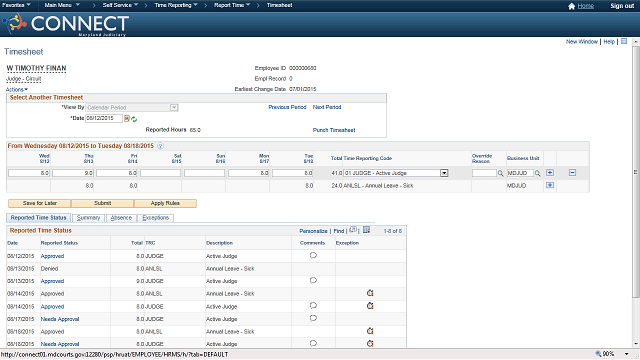Open the Main Menu dropdown
This screenshot has width=640, height=360.
(62, 5)
